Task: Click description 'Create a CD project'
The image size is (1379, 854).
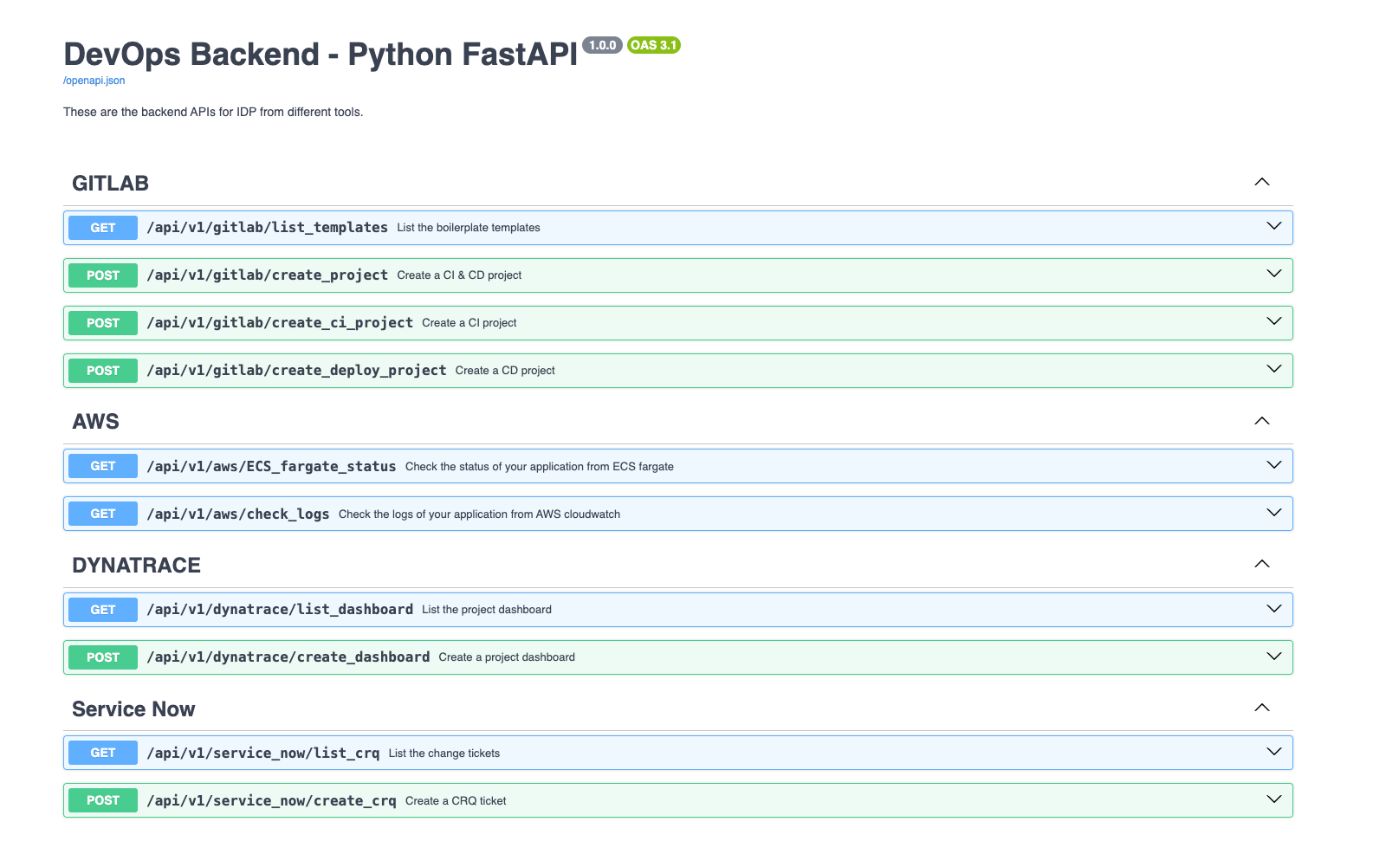Action: coord(505,371)
